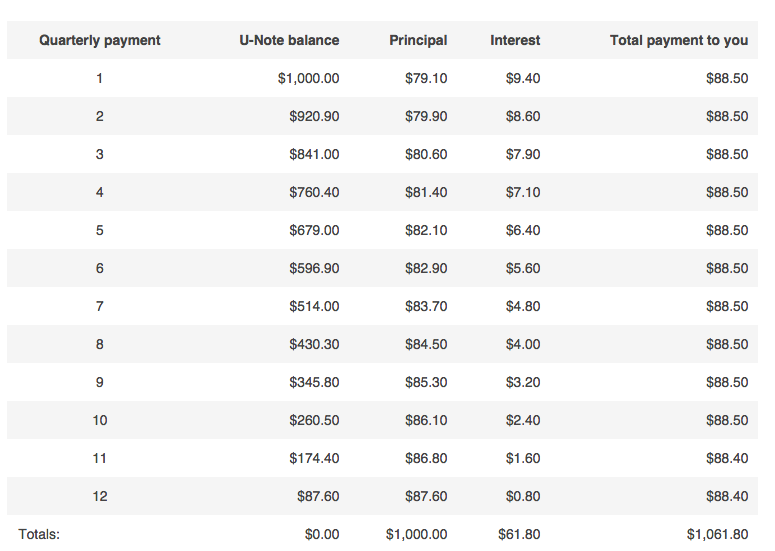This screenshot has height=551, width=775.
Task: Click the $4.00 interest value
Action: click(523, 344)
